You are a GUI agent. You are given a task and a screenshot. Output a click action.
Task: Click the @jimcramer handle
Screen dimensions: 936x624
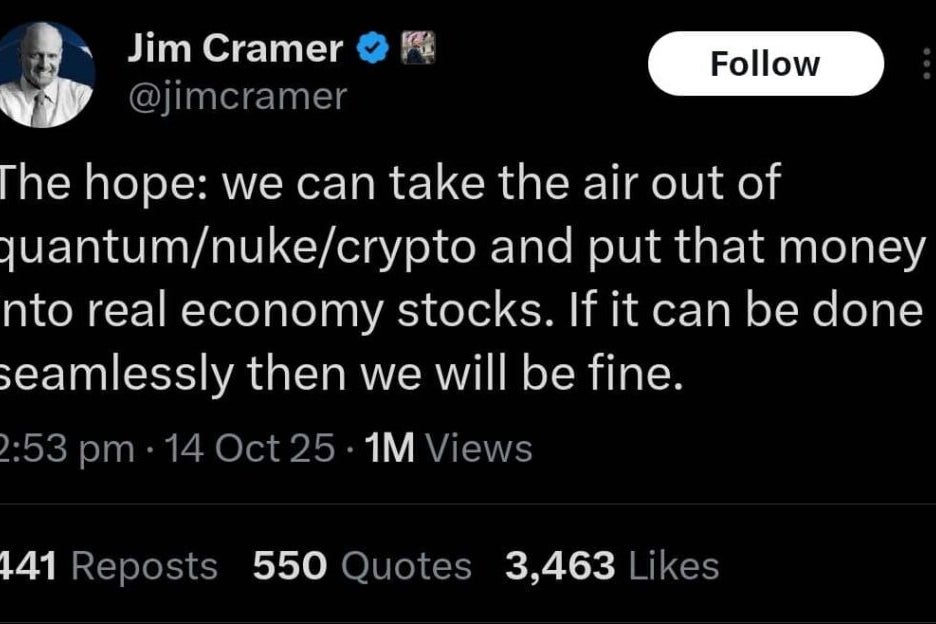click(x=237, y=96)
